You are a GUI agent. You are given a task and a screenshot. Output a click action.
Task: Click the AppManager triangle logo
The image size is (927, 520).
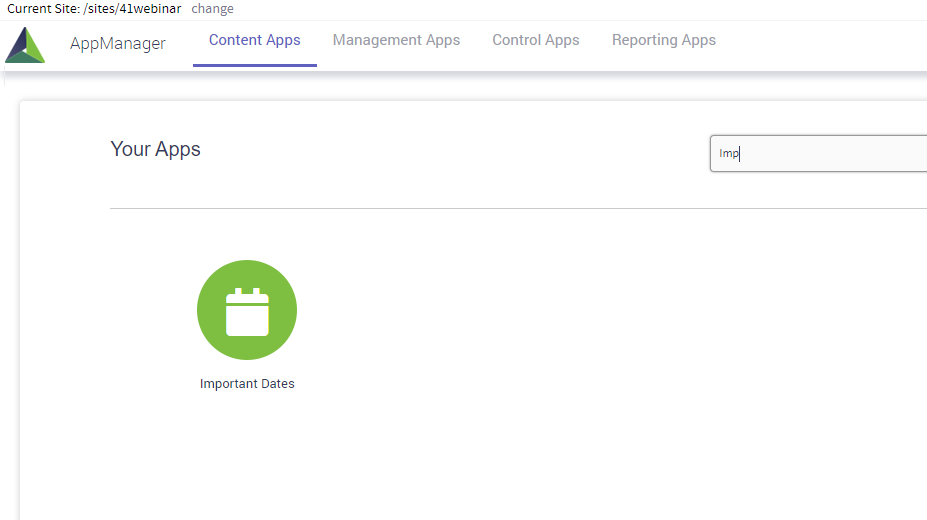(x=25, y=45)
